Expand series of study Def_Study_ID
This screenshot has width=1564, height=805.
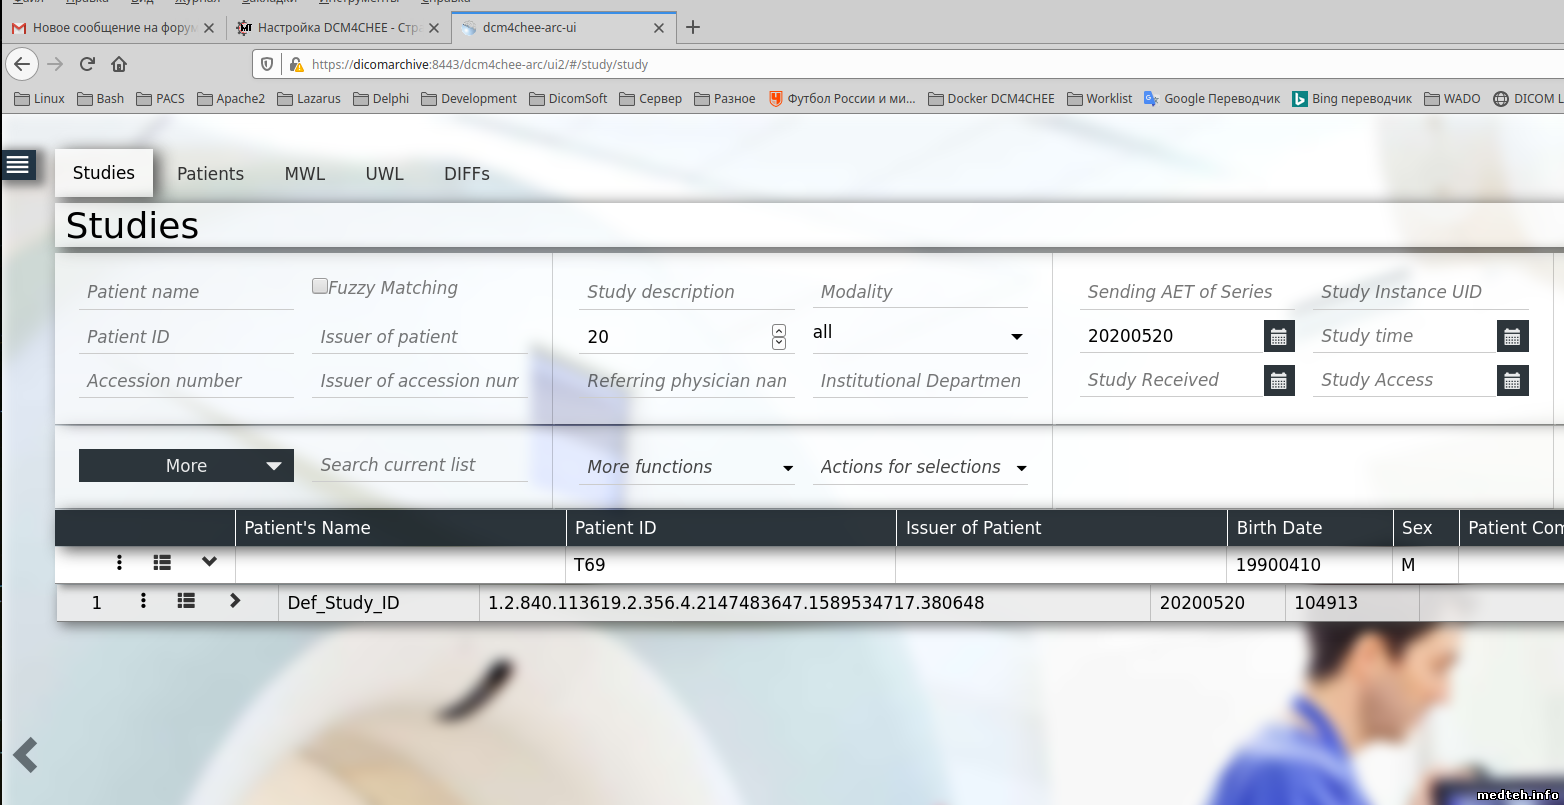pyautogui.click(x=235, y=601)
